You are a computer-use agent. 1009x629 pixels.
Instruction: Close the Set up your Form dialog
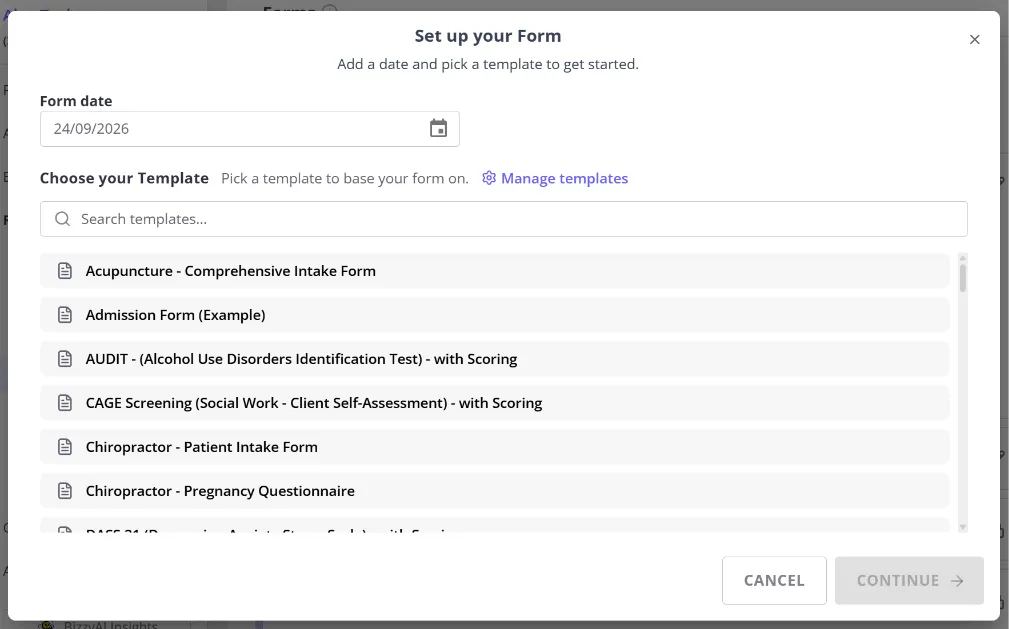[974, 39]
